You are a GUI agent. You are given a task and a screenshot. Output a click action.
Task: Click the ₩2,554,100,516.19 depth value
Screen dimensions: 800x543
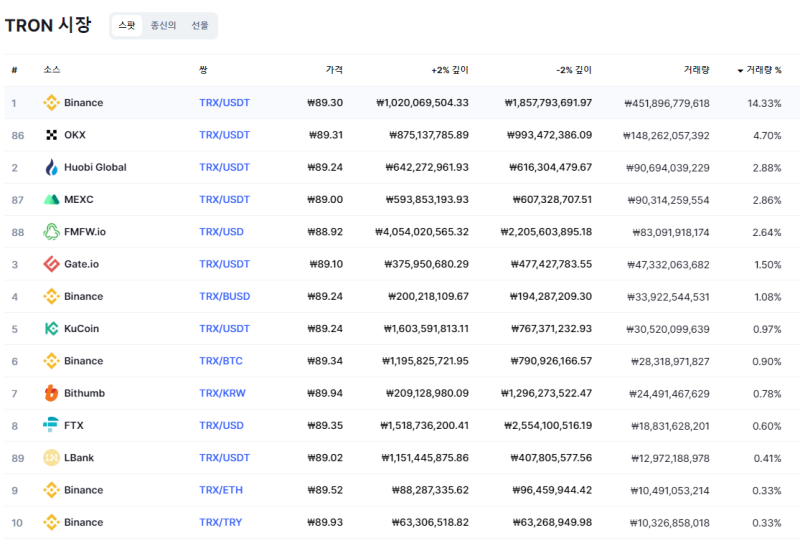point(548,426)
